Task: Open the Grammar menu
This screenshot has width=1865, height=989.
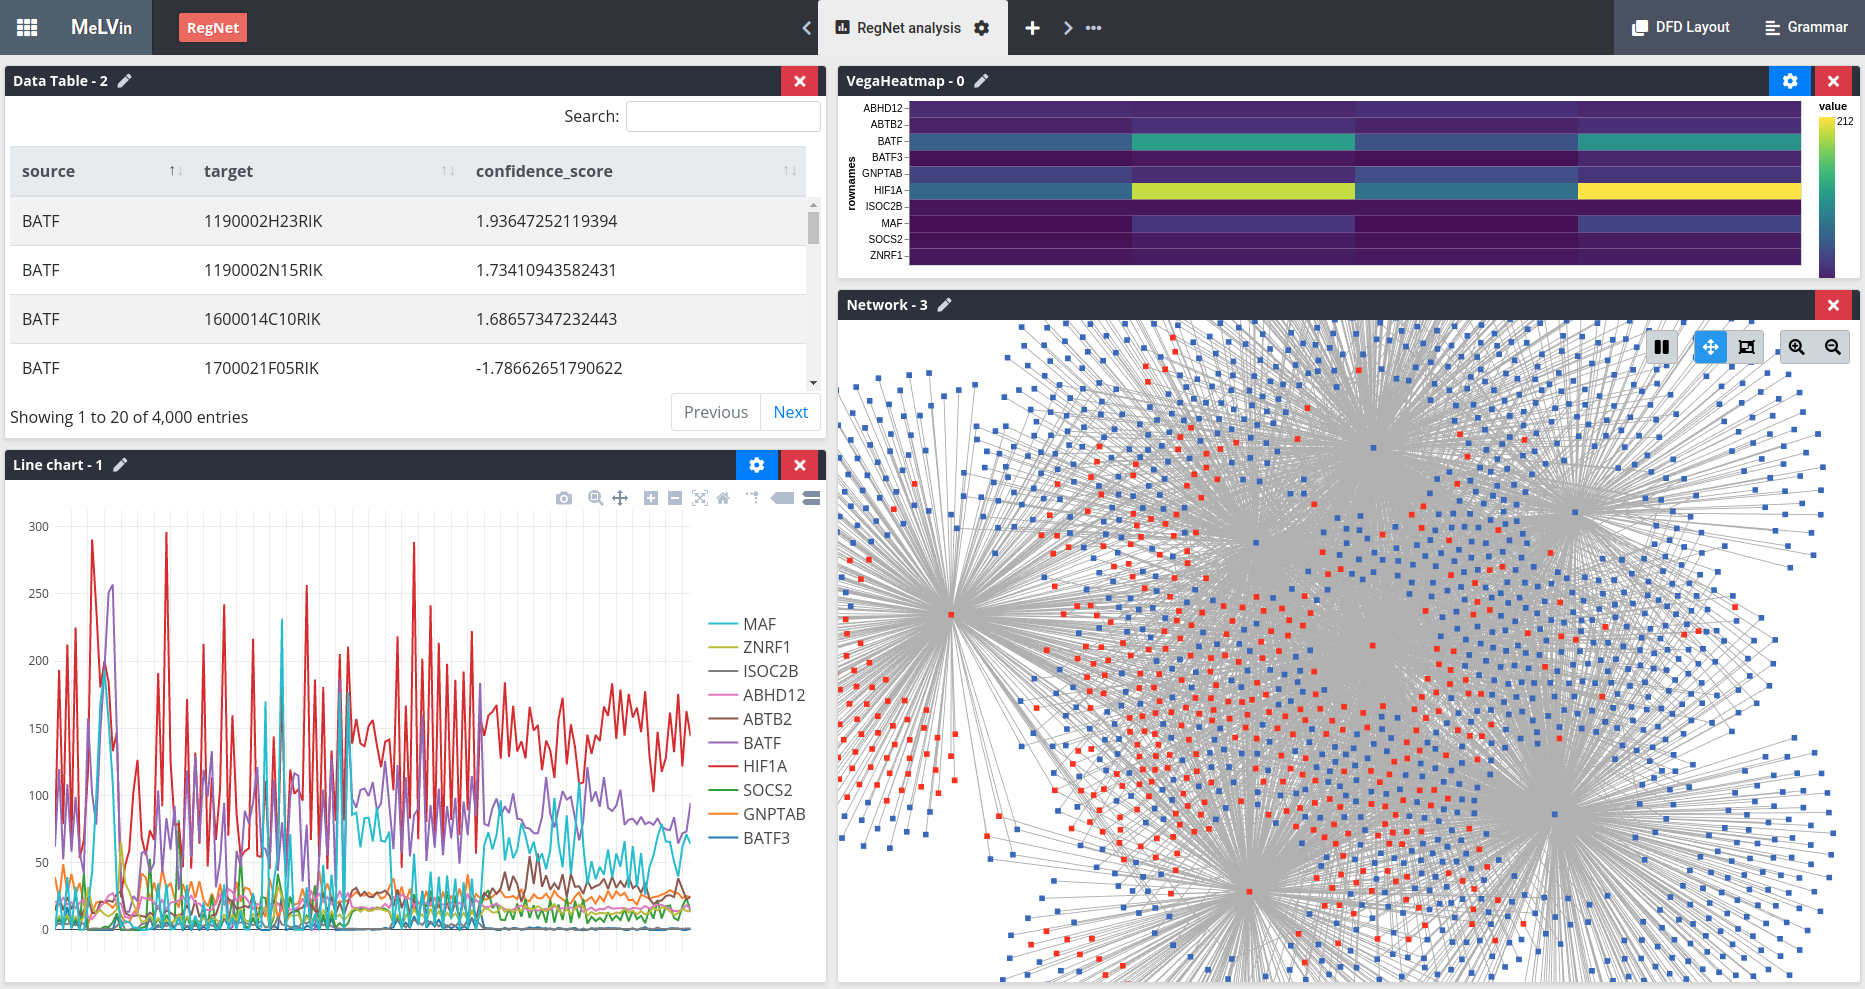Action: [x=1806, y=27]
